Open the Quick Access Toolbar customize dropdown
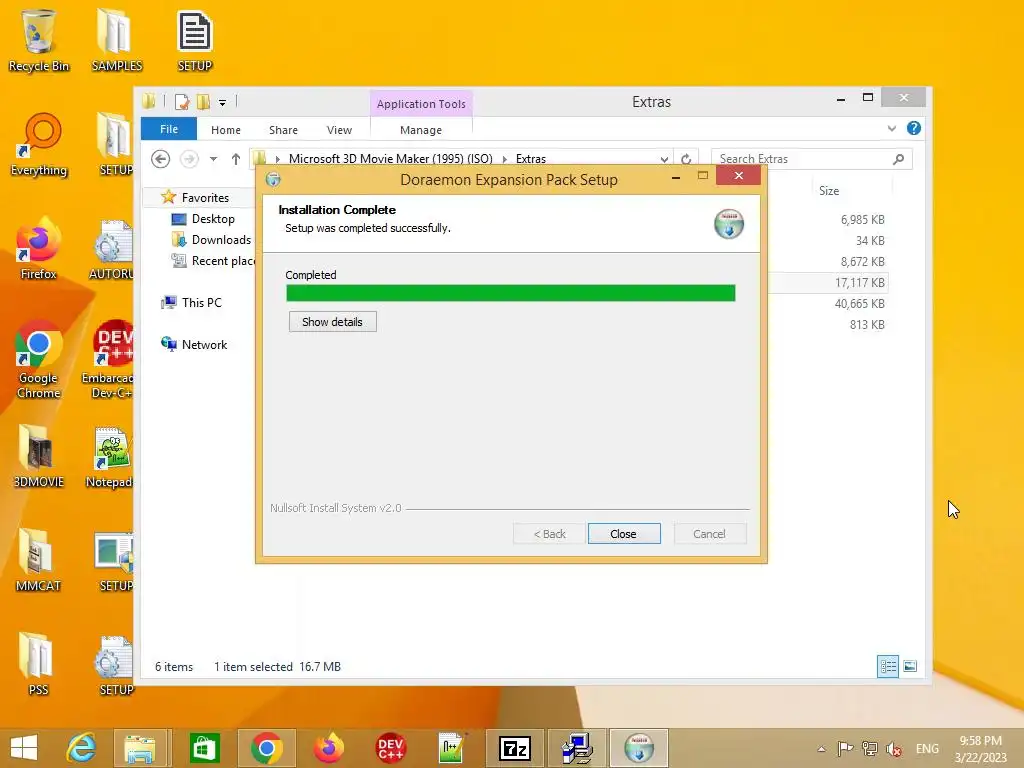 pyautogui.click(x=222, y=103)
